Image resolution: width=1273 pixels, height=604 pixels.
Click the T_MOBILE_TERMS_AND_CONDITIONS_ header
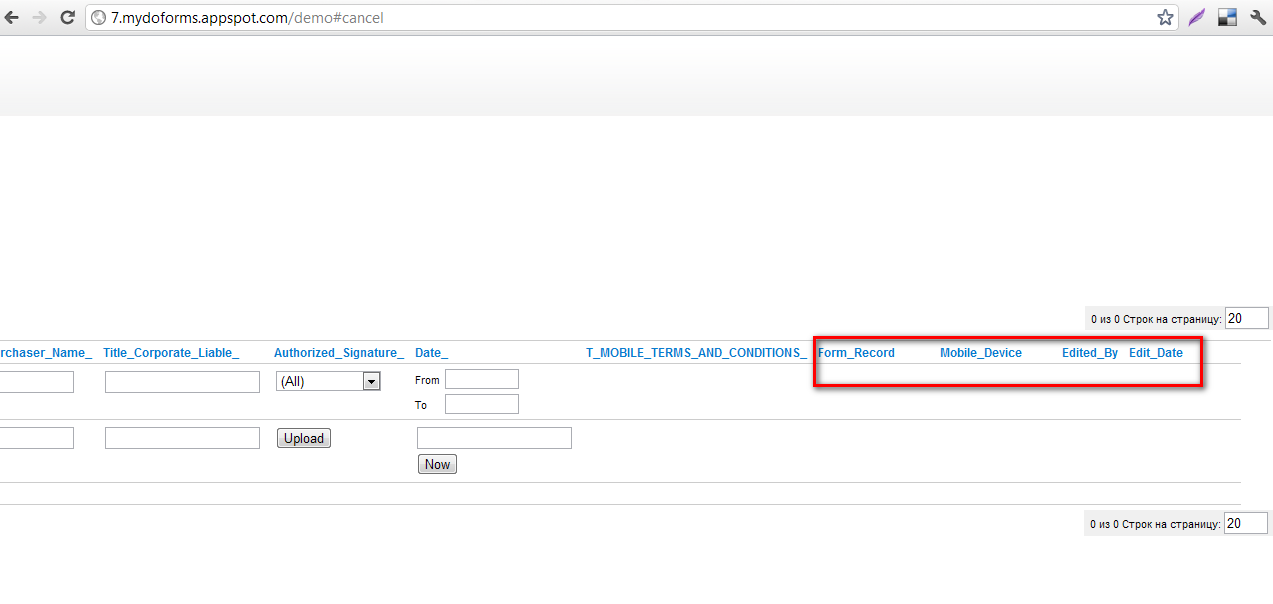(696, 353)
